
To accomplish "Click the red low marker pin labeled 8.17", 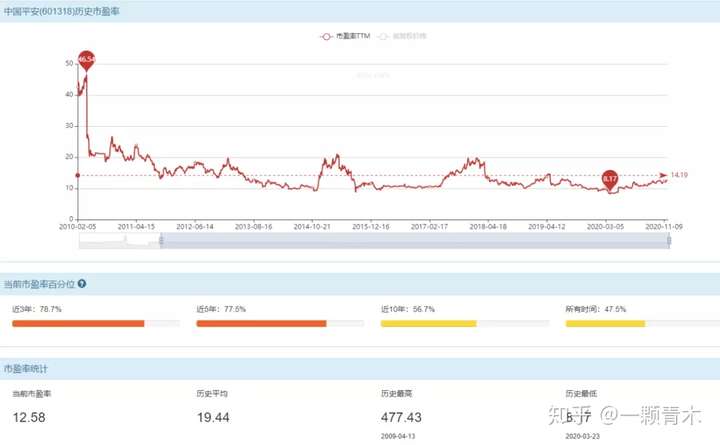I will point(610,180).
